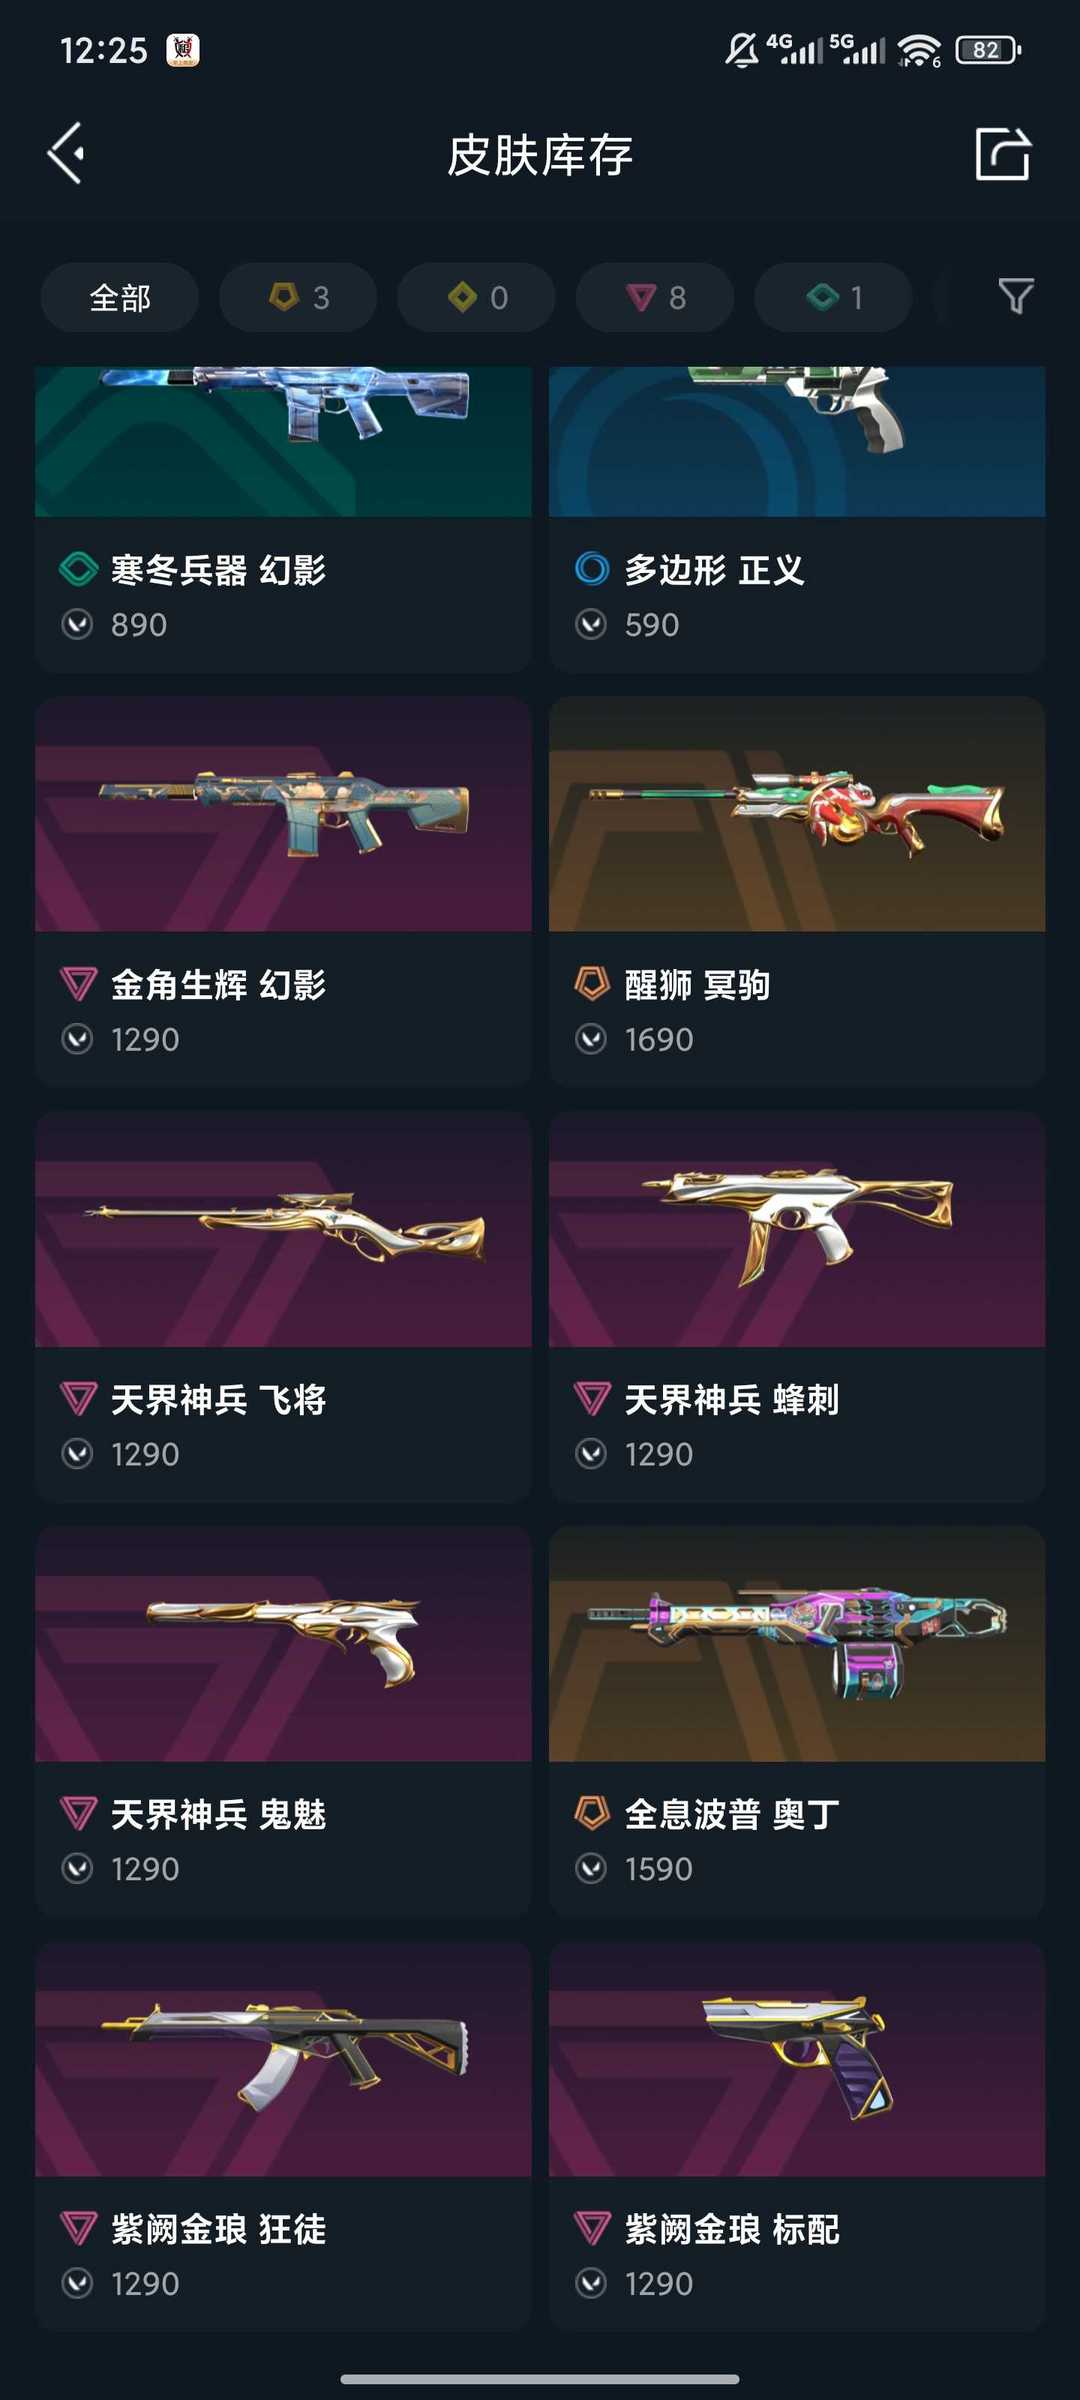Screen dimensions: 1080x2400
Task: Filter by orange tier showing 3
Action: pyautogui.click(x=298, y=297)
